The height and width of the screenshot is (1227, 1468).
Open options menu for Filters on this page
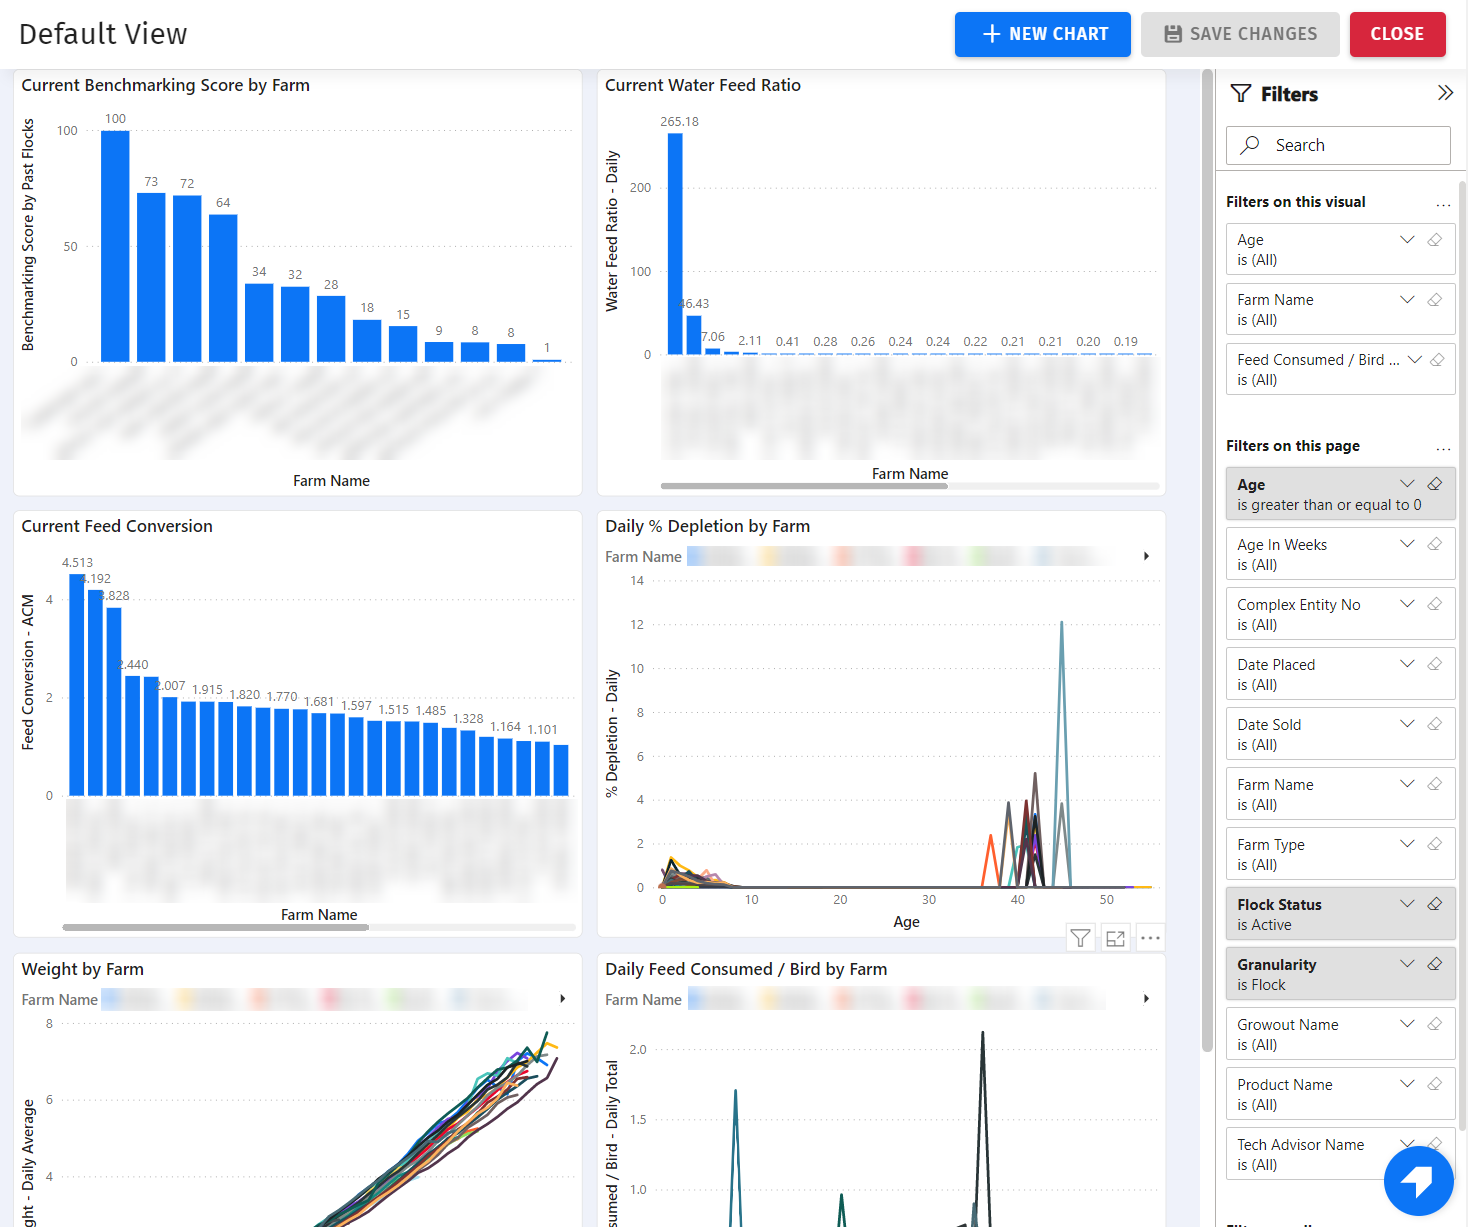pyautogui.click(x=1443, y=447)
